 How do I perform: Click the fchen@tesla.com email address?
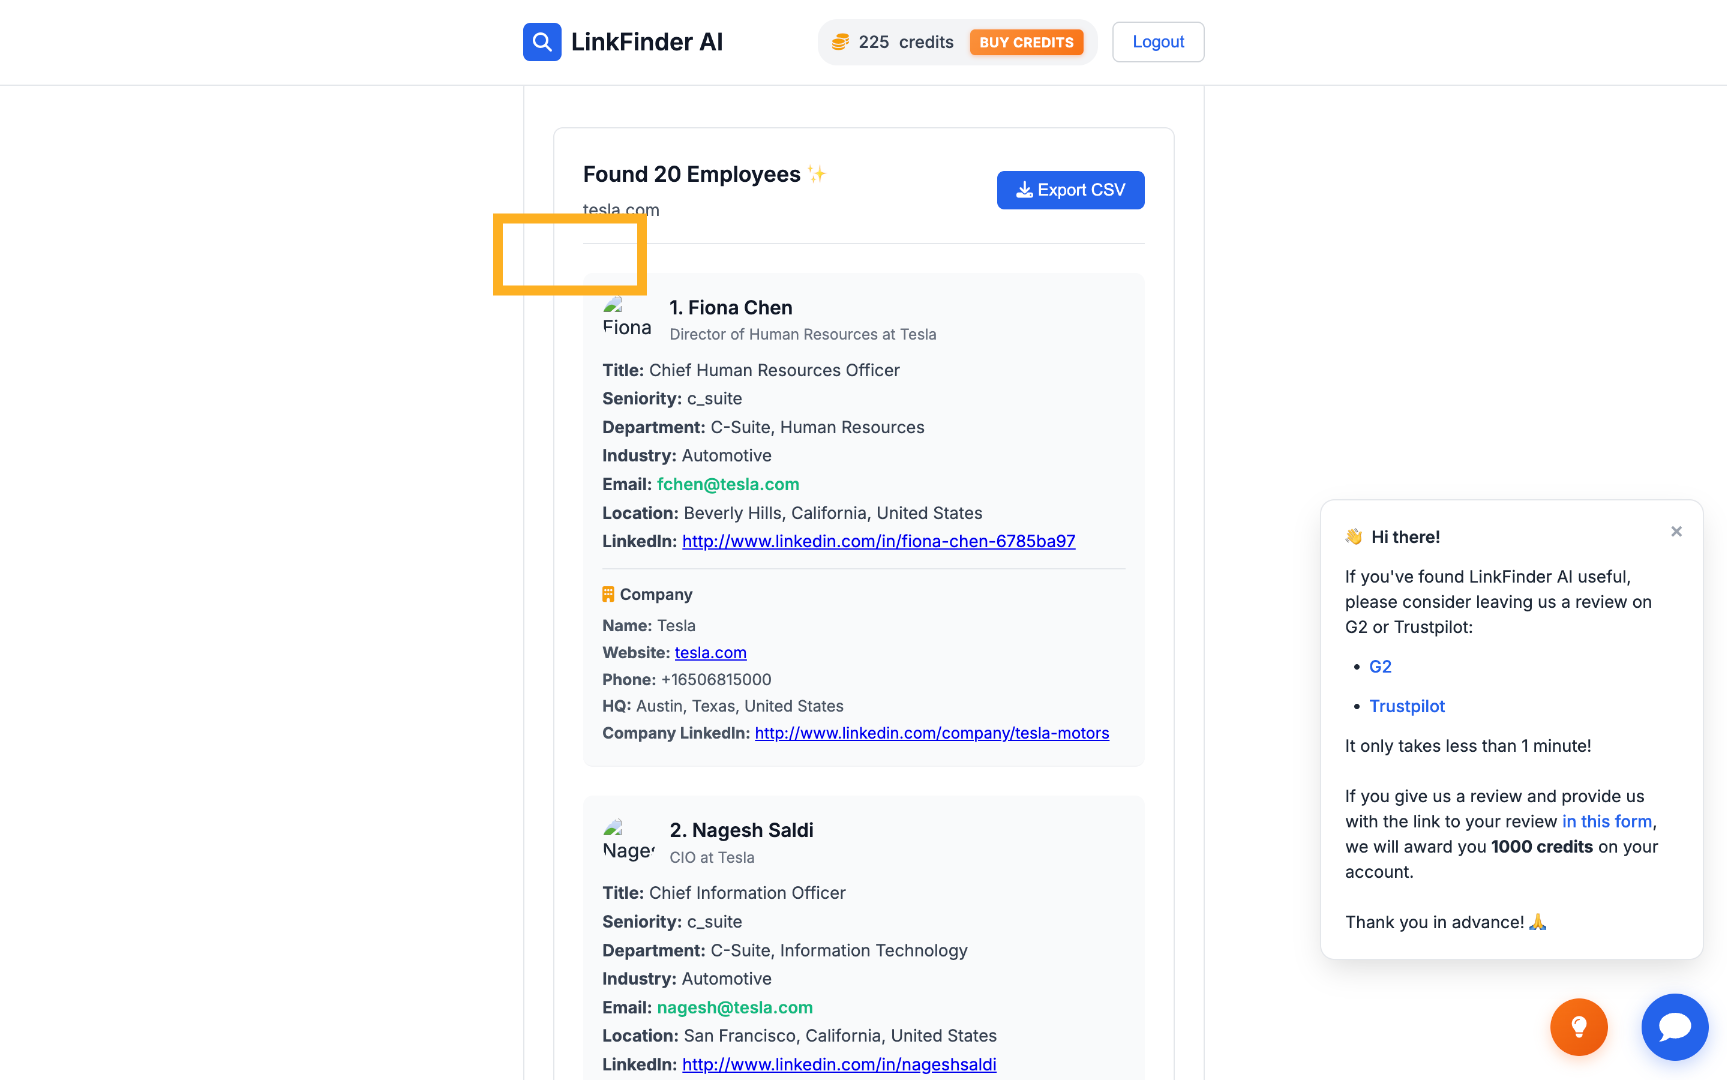pos(728,484)
